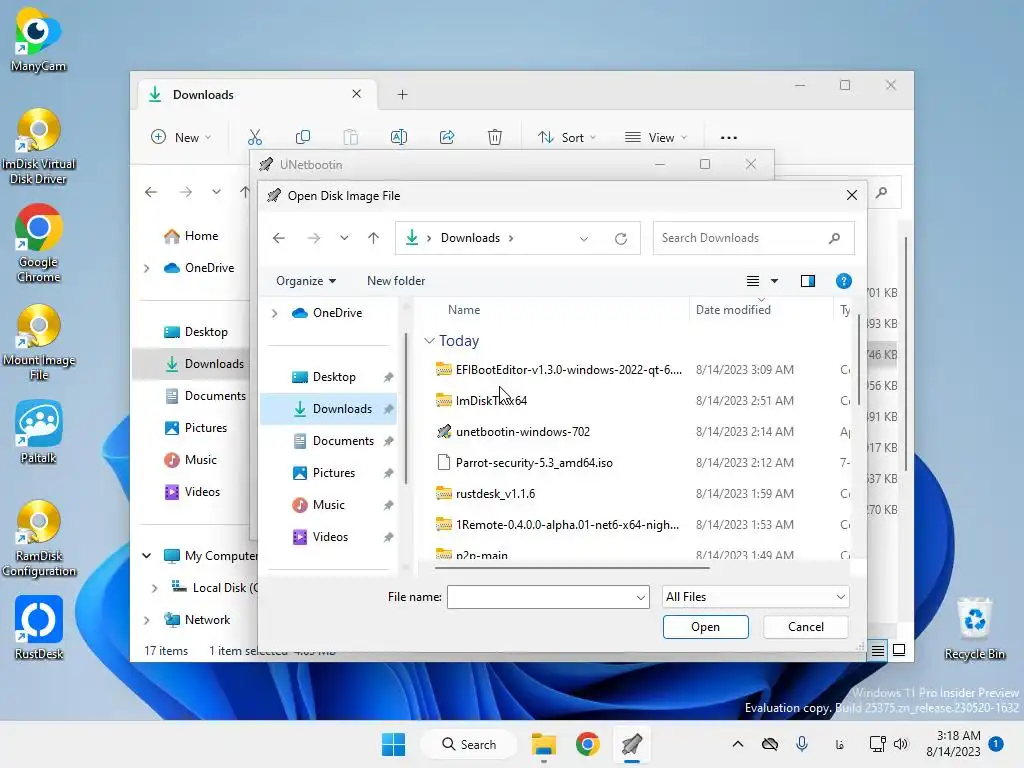Collapse My Computer in Explorer sidebar
The width and height of the screenshot is (1024, 768).
[x=147, y=556]
